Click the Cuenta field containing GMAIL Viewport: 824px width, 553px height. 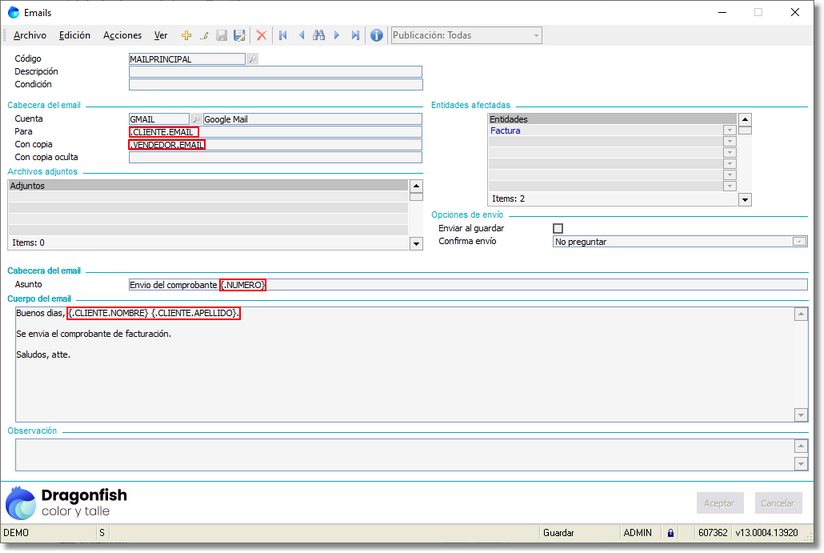159,119
